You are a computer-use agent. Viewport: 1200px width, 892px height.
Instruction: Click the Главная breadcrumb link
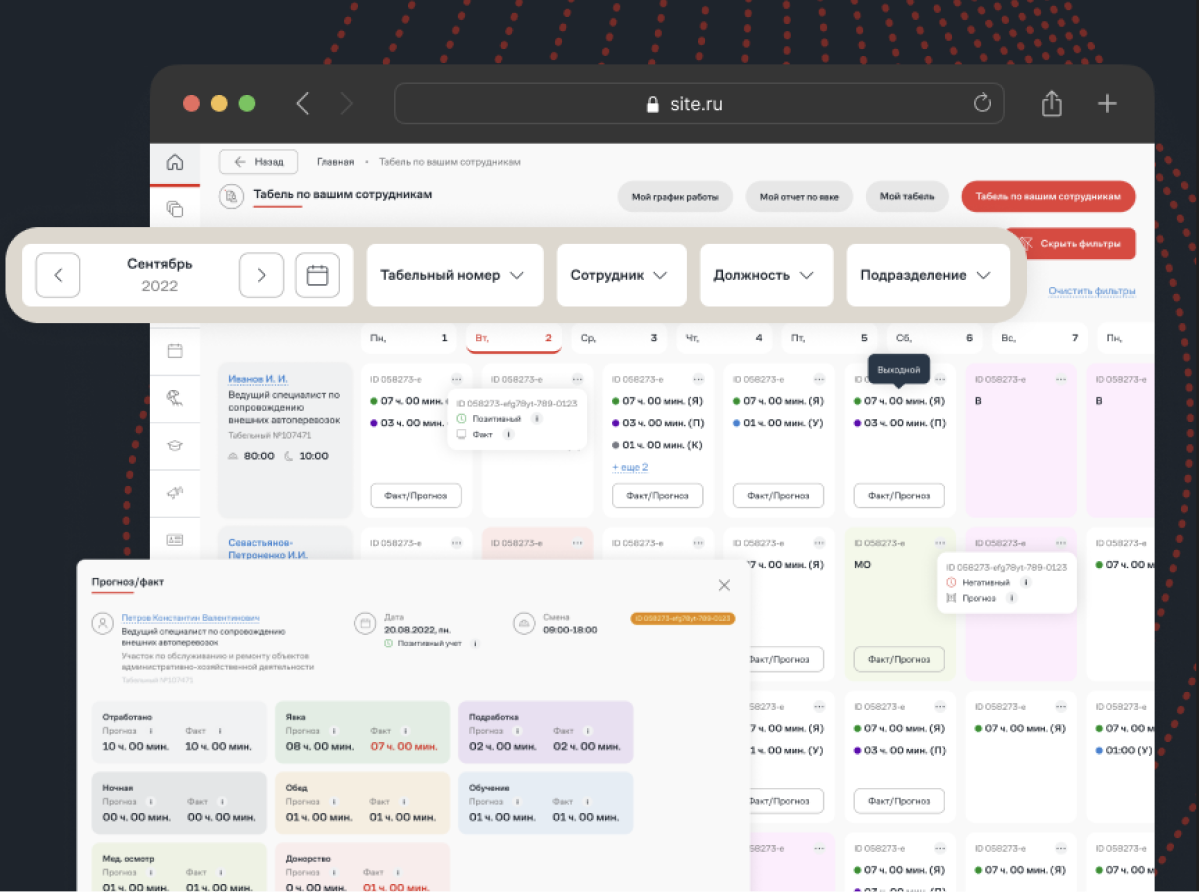point(336,162)
